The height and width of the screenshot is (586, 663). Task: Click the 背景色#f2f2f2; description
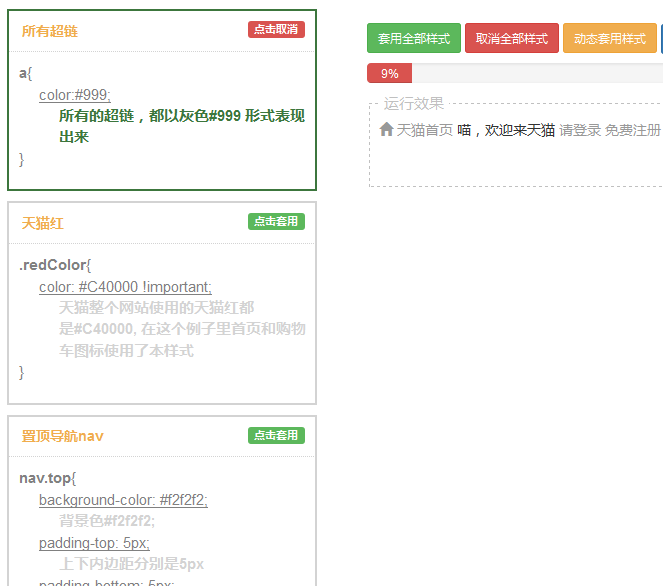107,521
